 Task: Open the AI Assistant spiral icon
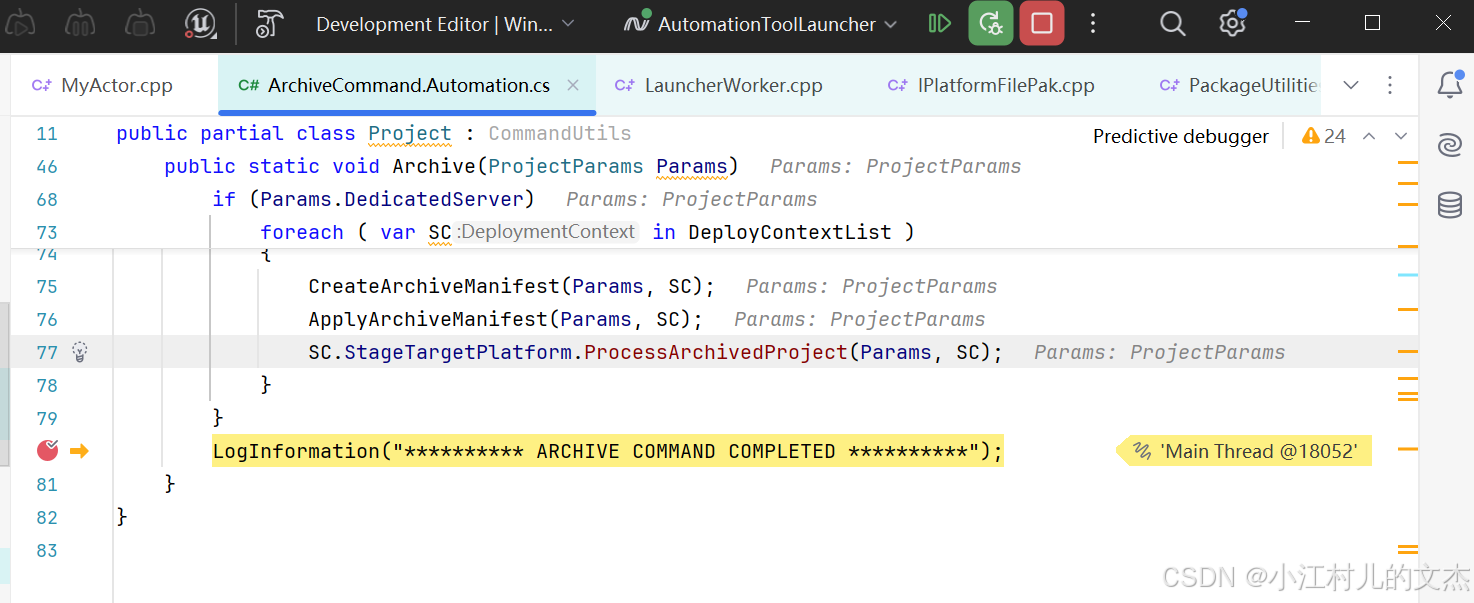[1450, 146]
